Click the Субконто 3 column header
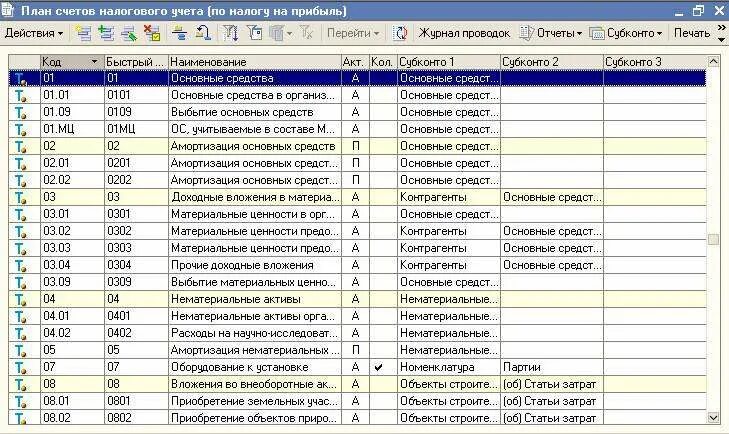The width and height of the screenshot is (729, 434). point(655,61)
